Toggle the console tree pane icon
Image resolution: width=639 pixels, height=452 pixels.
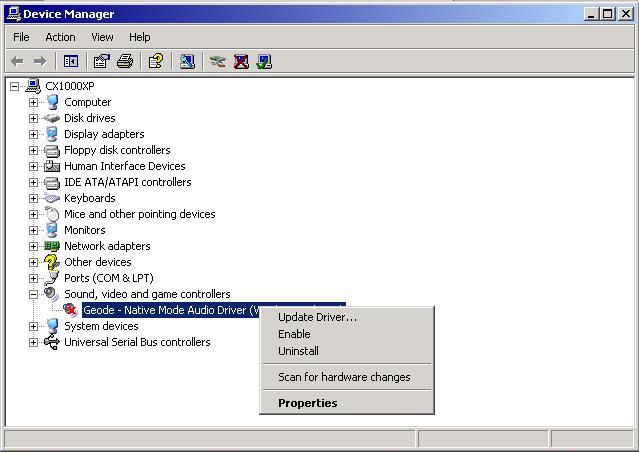coord(71,62)
